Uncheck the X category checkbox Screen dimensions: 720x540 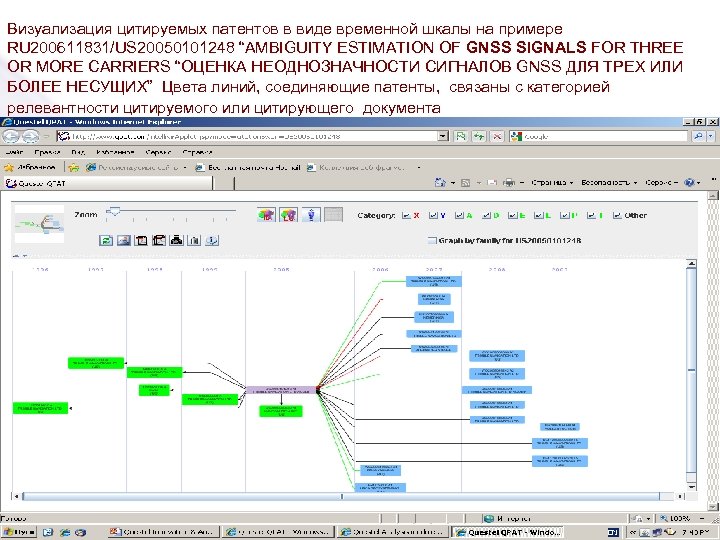406,215
